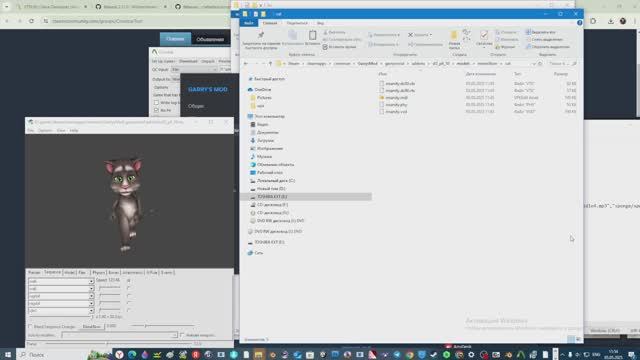Select TOSHIBA EXT (E:) highlighted drive

(x=306, y=197)
